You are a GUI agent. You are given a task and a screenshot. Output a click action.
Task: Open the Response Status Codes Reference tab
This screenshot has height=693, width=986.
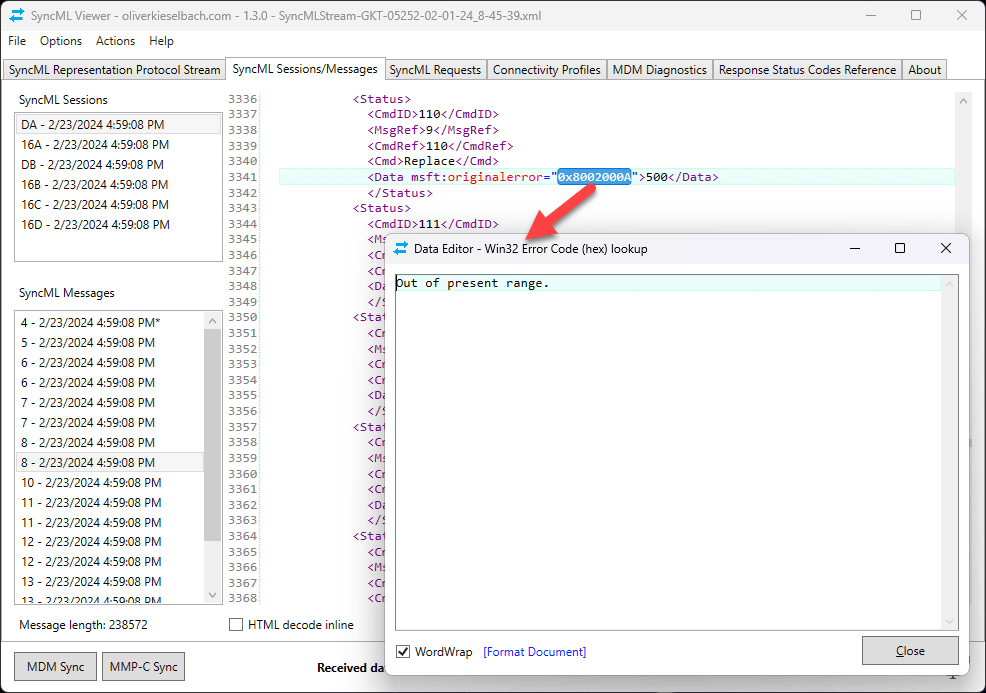(x=806, y=70)
